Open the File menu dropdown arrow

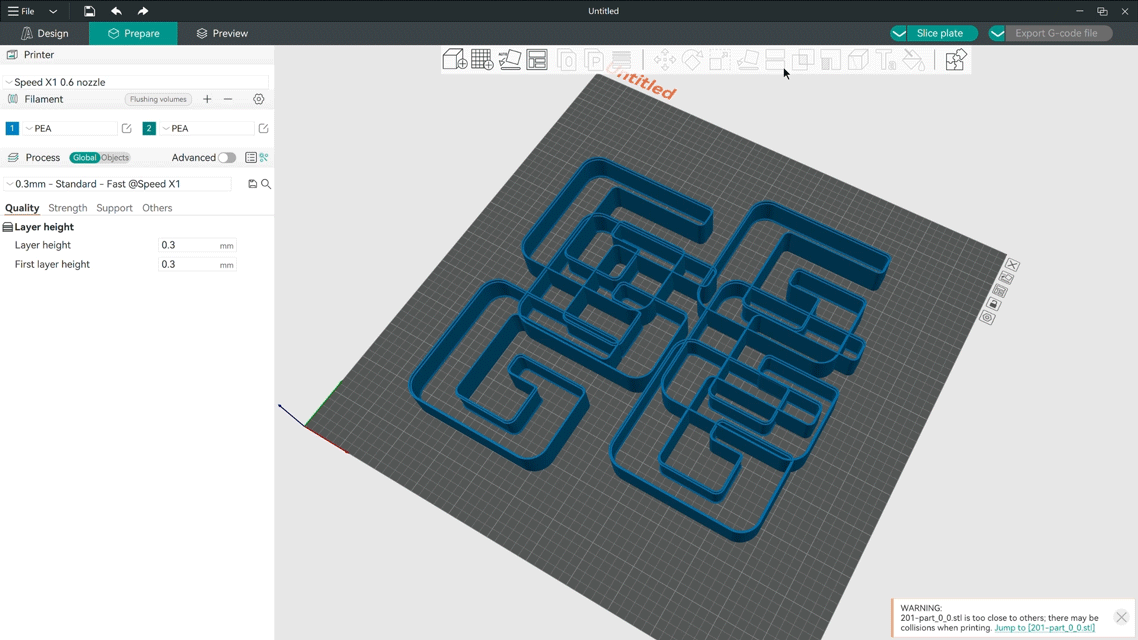point(53,11)
